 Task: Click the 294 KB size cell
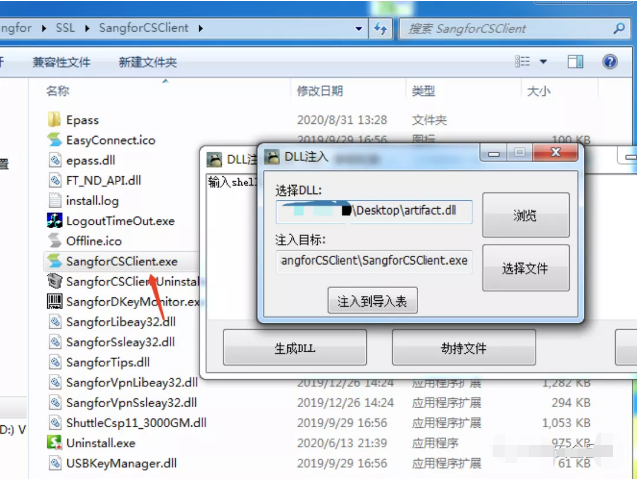point(571,402)
